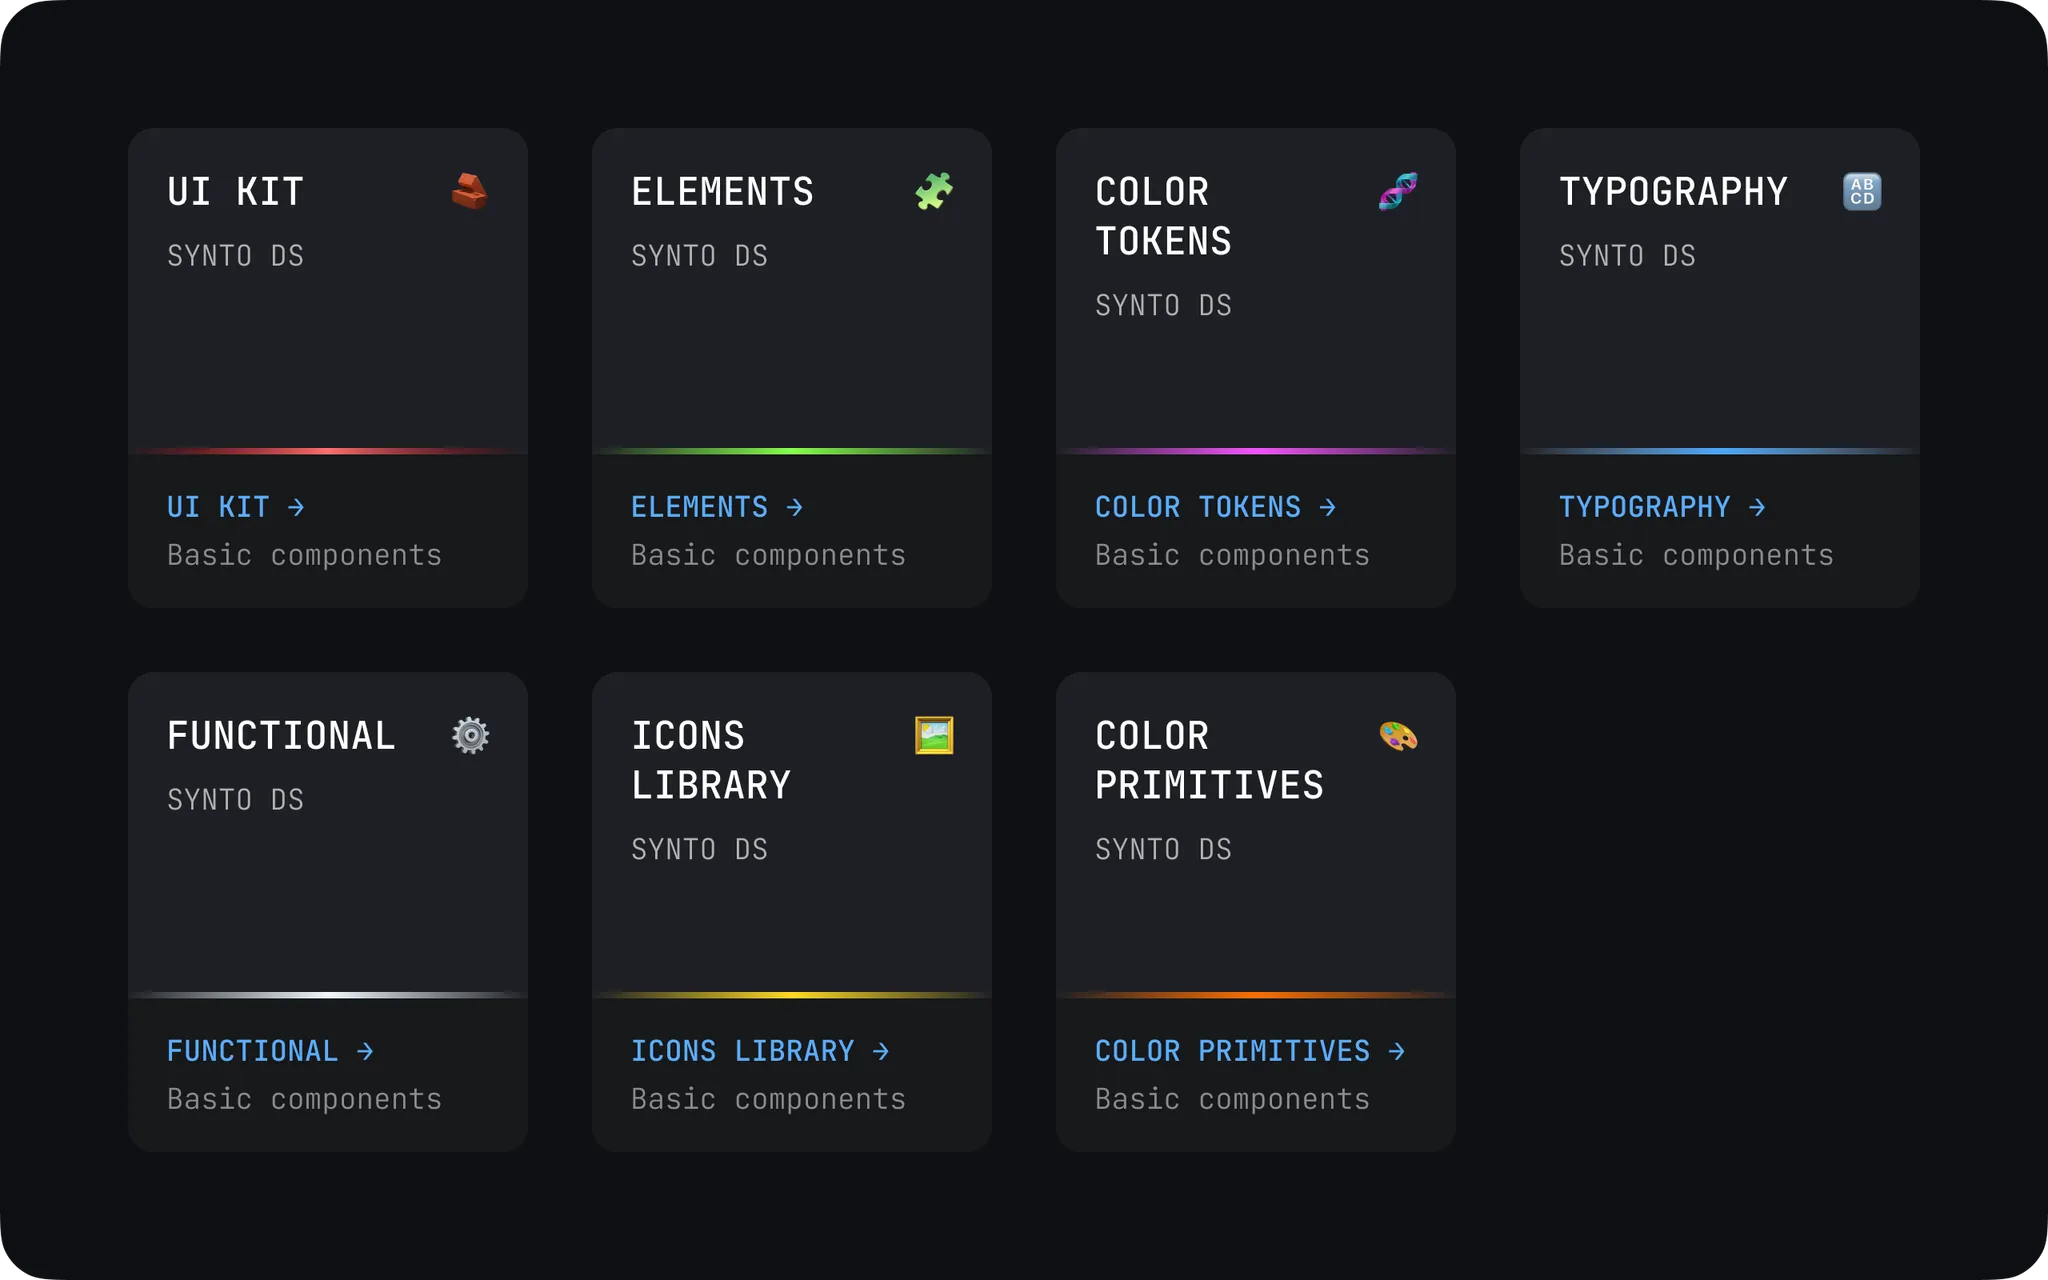Click Basic components under UI KIT link

coord(305,556)
